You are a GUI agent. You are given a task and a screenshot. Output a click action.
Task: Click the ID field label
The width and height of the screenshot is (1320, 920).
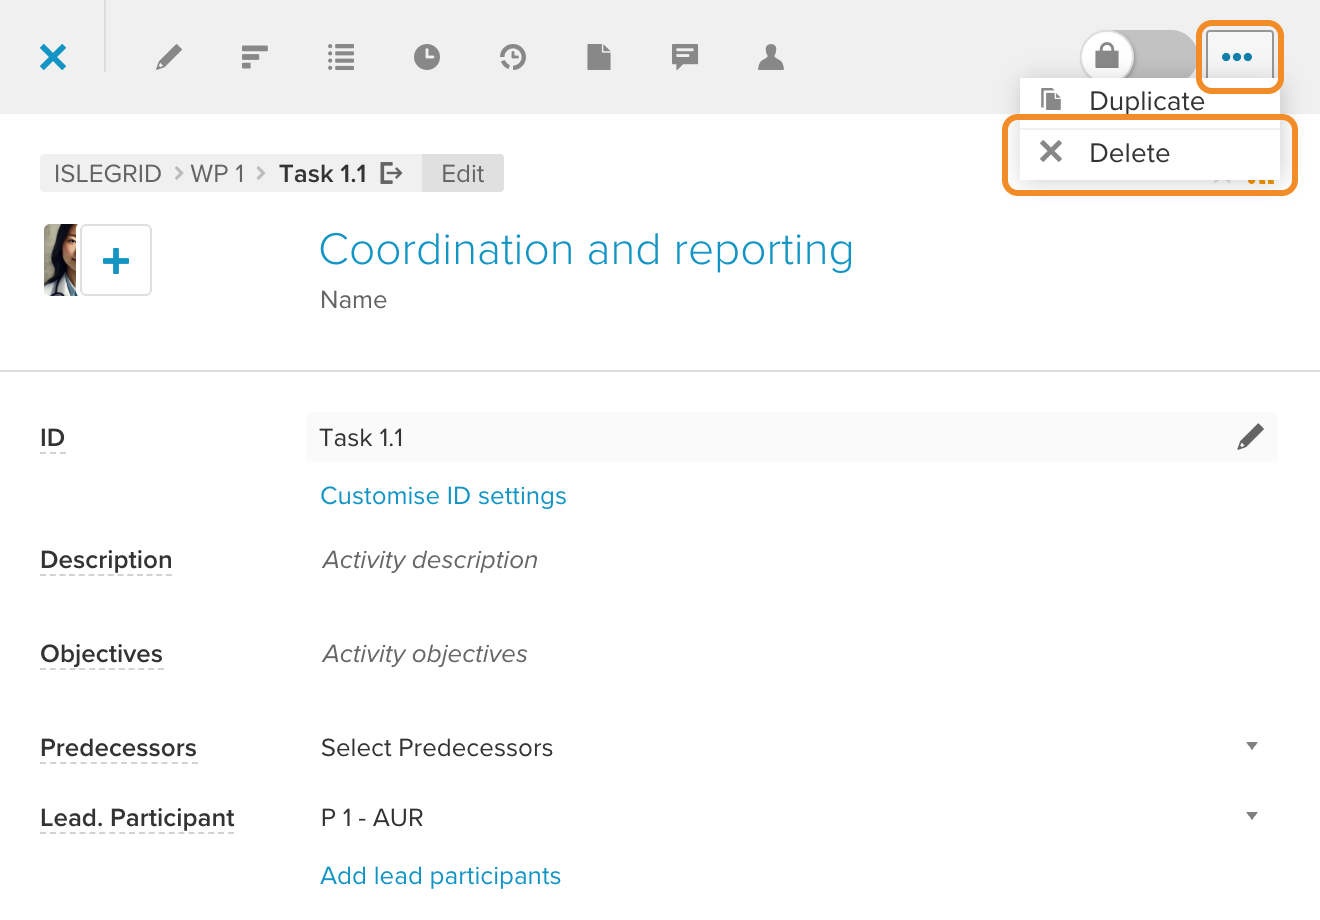click(52, 438)
